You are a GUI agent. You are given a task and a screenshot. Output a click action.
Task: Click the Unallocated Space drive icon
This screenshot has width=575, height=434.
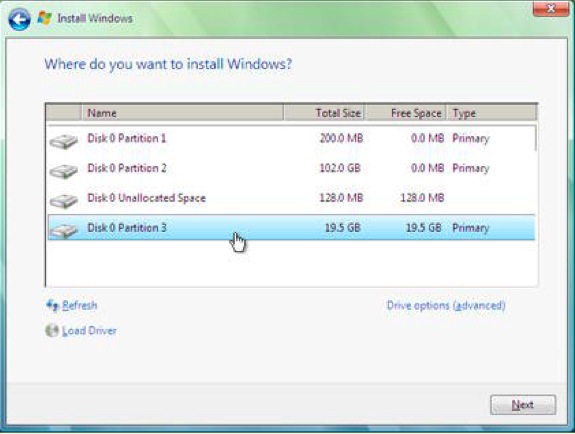64,201
